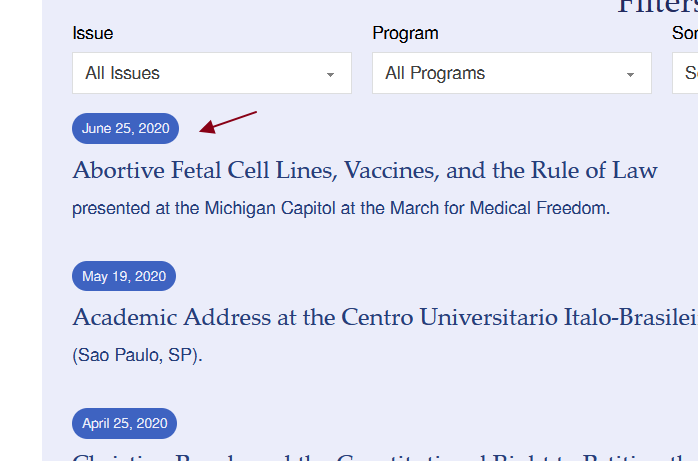Viewport: 698px width, 461px height.
Task: Click the April 25, 2020 date badge
Action: pos(124,423)
